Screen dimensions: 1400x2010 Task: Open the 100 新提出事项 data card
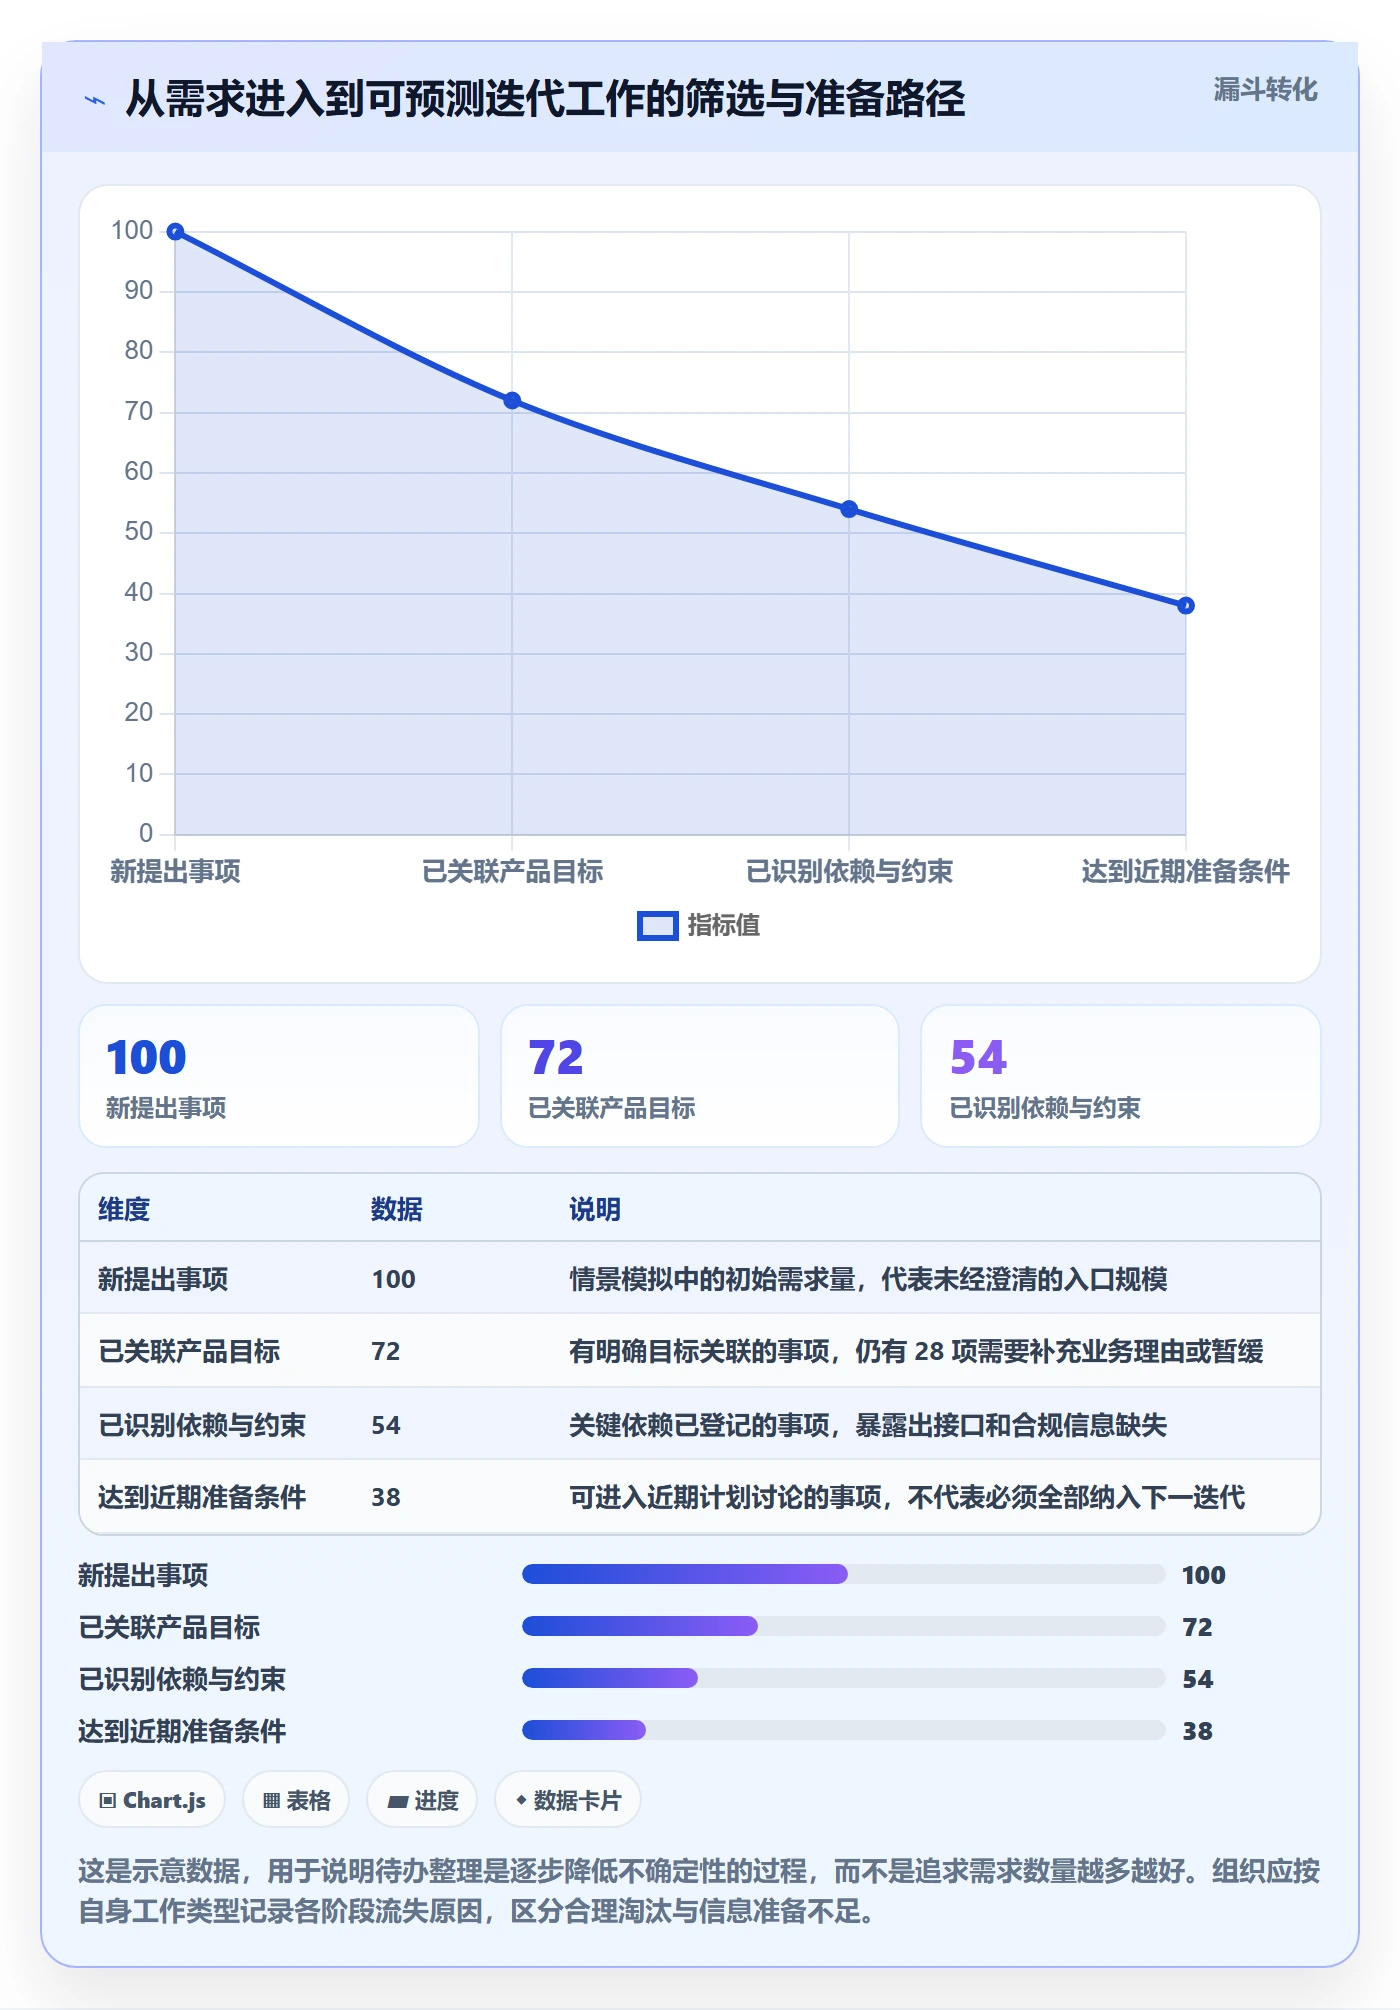(x=279, y=1076)
